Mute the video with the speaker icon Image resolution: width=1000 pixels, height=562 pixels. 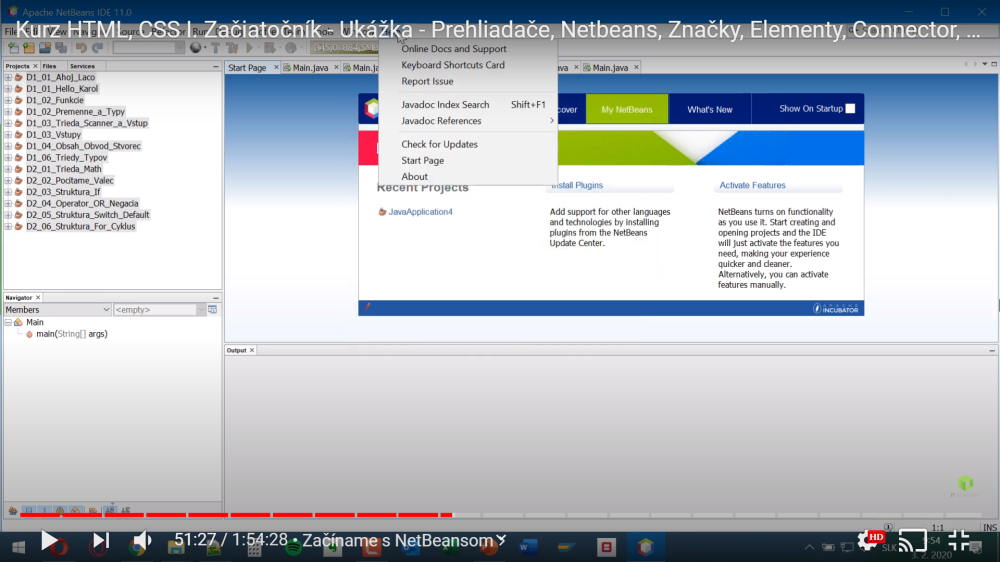click(x=142, y=541)
